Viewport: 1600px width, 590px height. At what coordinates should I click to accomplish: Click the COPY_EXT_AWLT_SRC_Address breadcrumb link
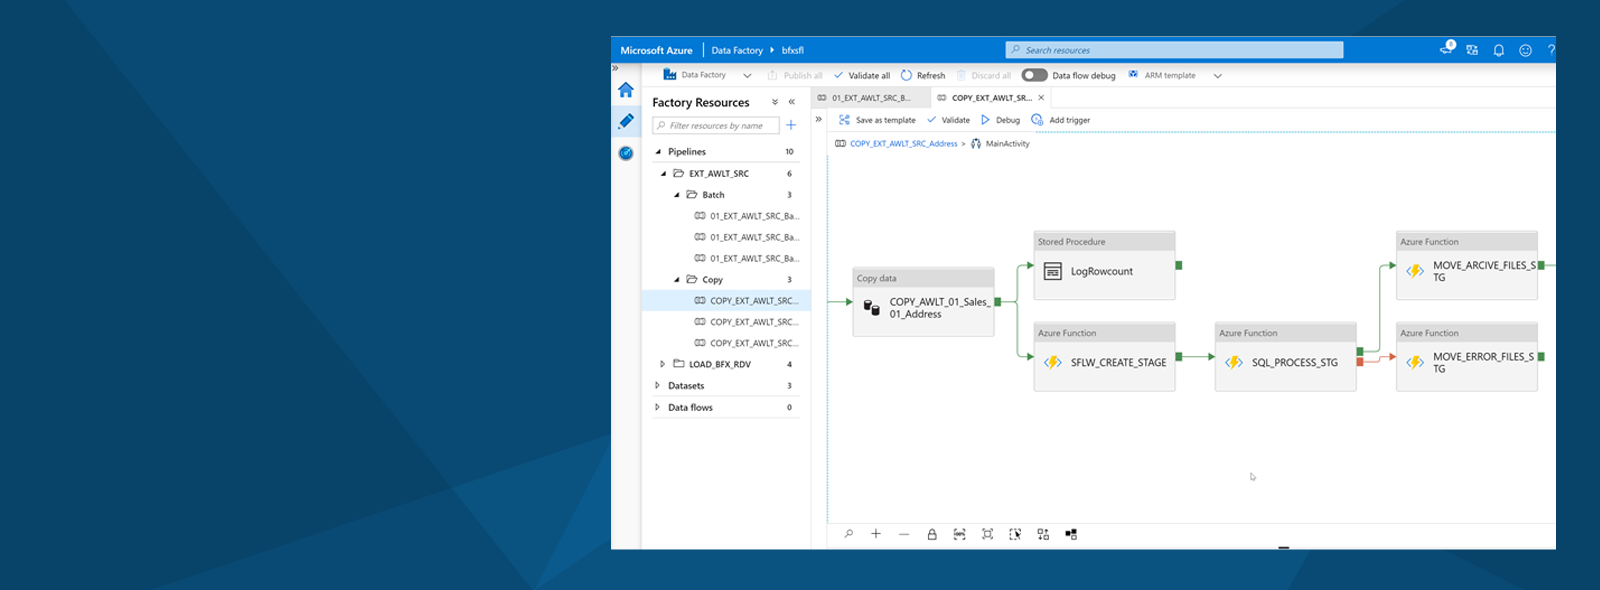[903, 144]
